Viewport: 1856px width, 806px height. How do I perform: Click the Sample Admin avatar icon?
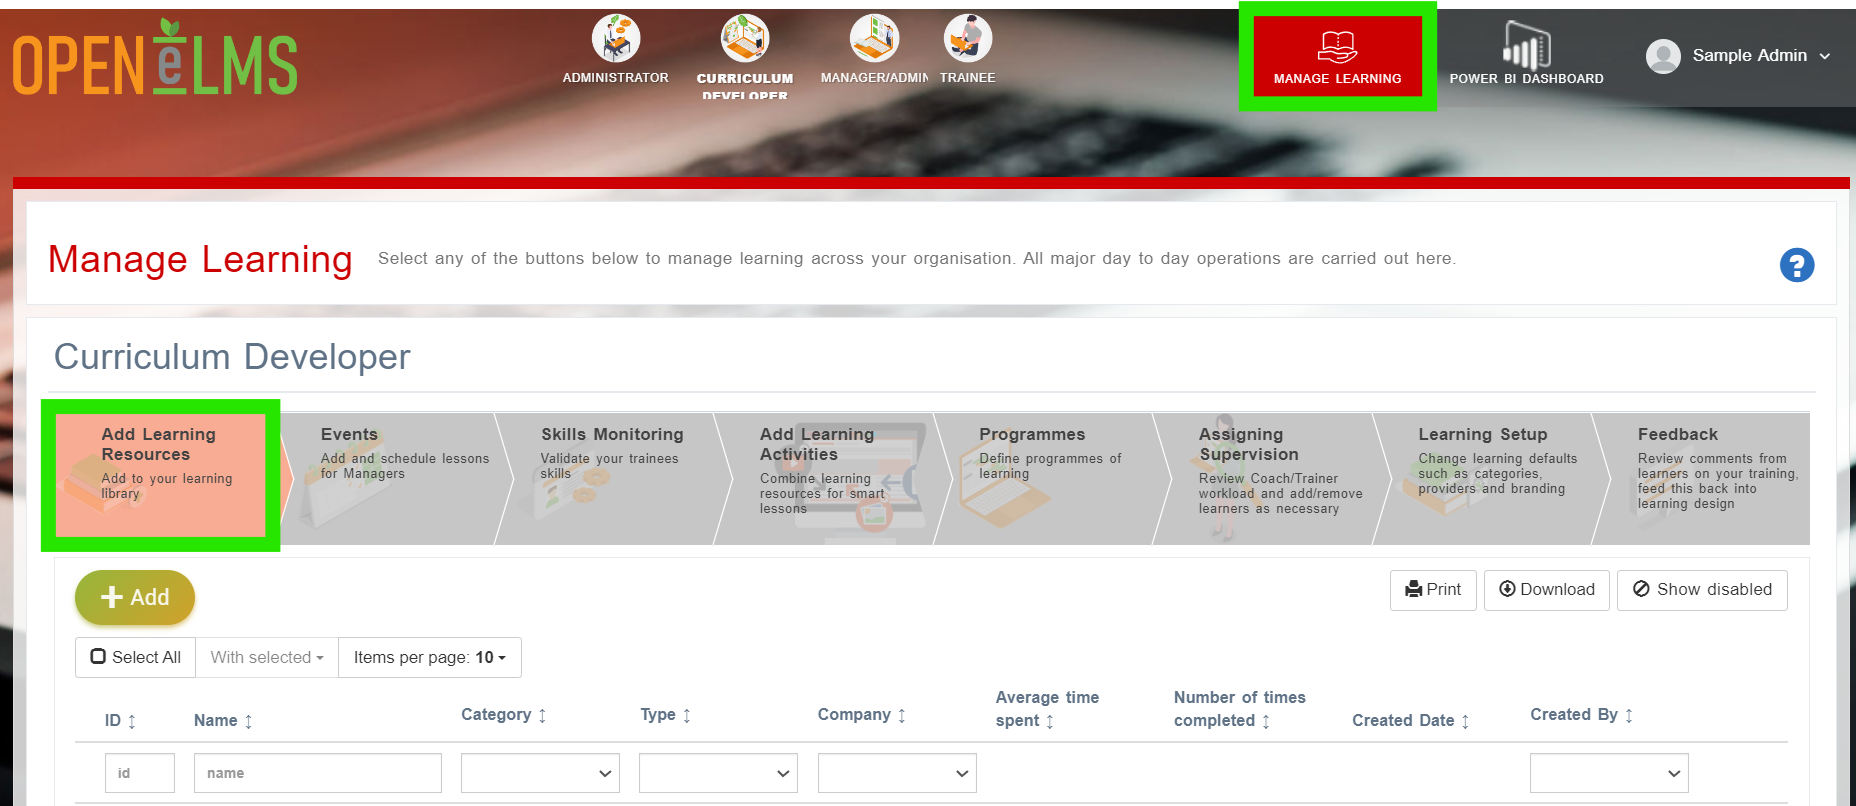point(1663,56)
